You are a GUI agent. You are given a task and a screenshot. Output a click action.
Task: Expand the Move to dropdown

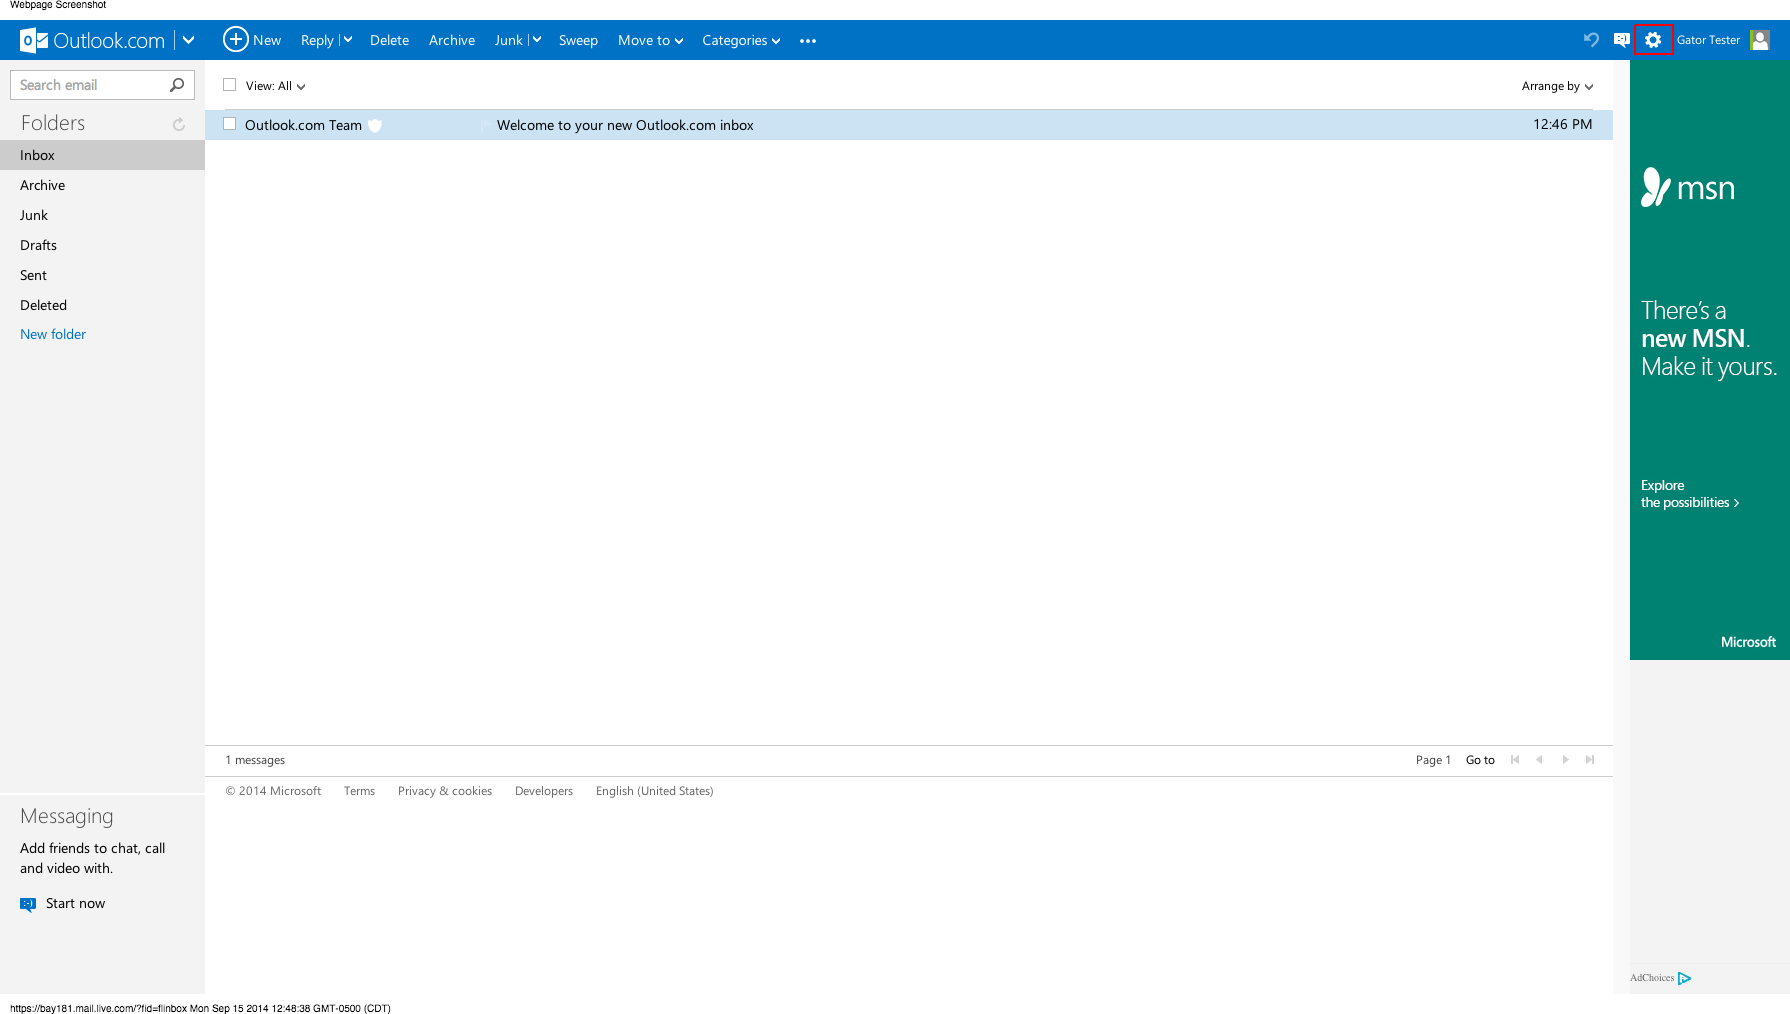pos(649,40)
